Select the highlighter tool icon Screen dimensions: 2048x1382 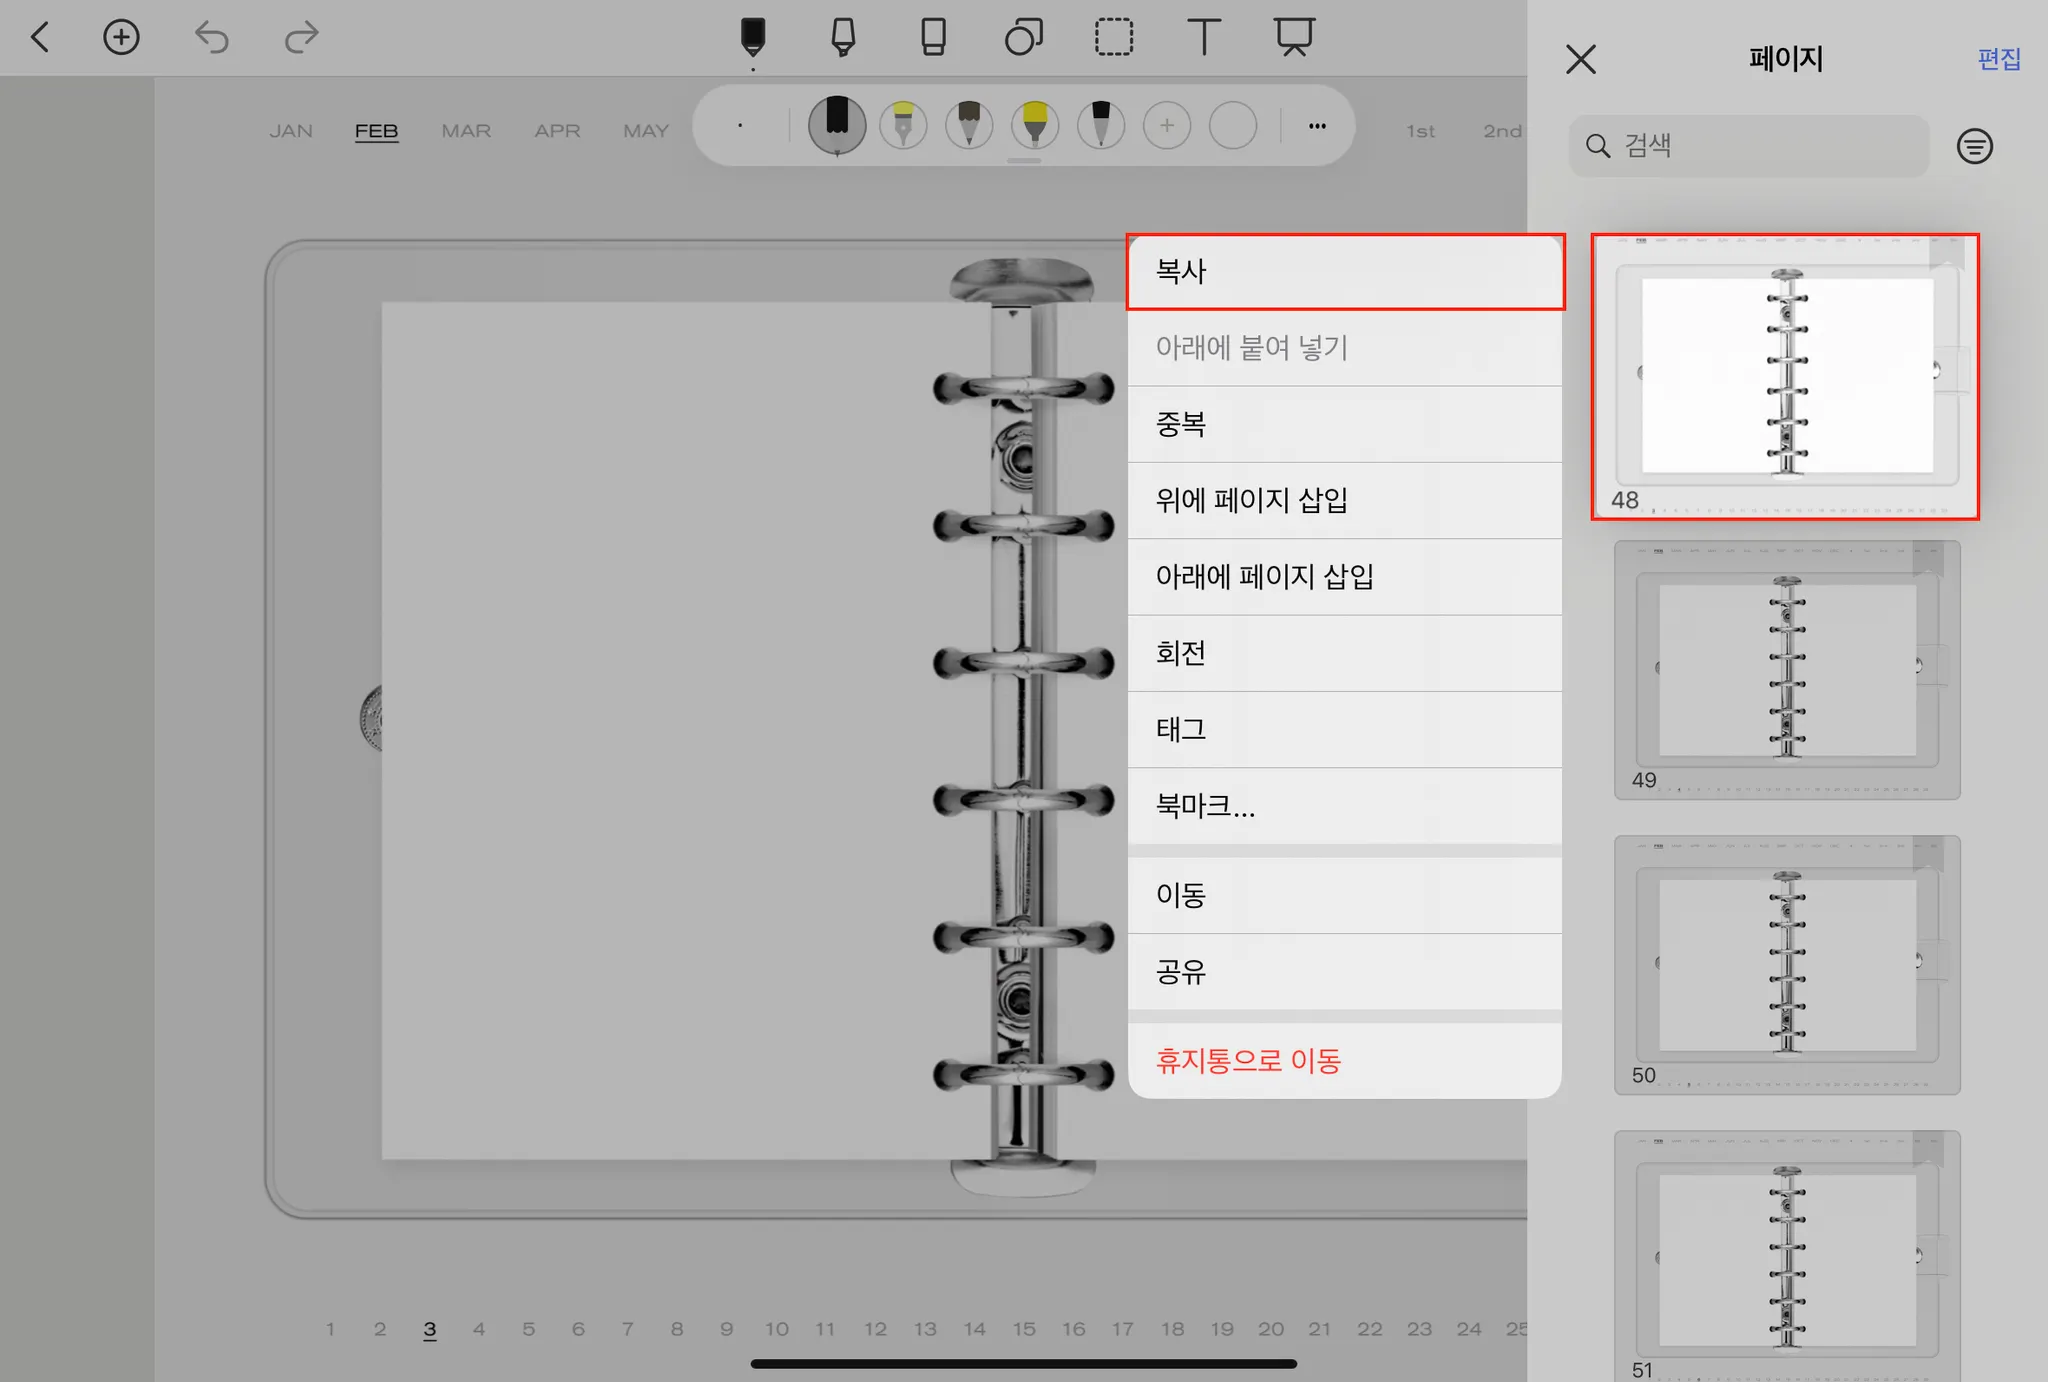[843, 37]
